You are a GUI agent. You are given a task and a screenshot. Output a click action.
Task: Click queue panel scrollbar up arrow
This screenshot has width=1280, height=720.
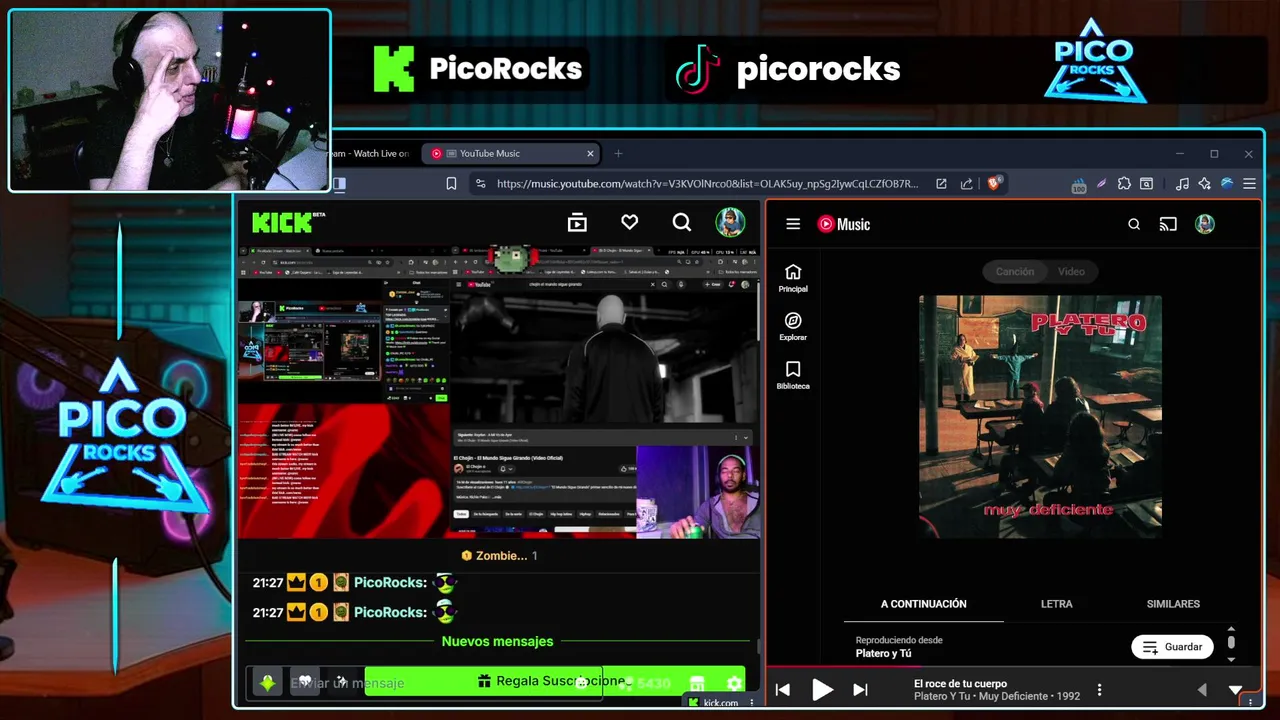click(x=1231, y=630)
